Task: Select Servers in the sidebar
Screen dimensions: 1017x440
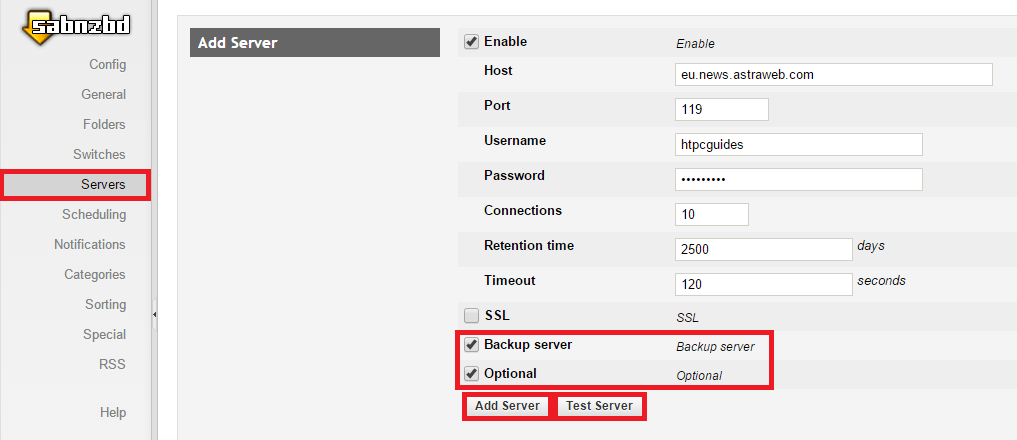Action: coord(103,185)
